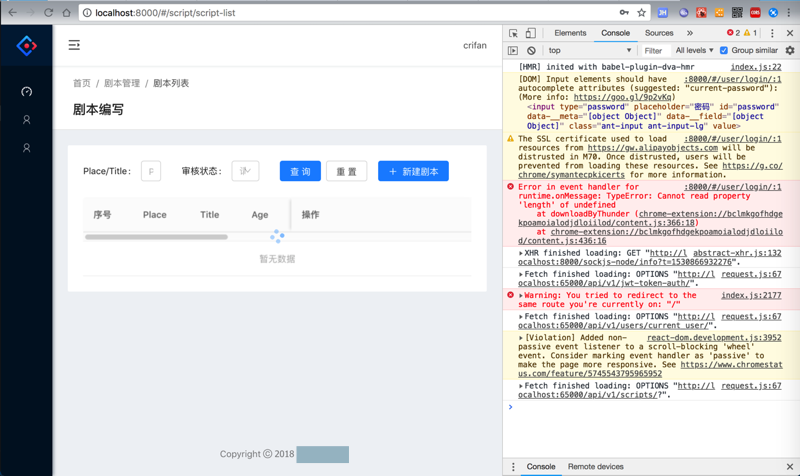
Task: Open the index.js:22 source link
Action: (x=756, y=67)
